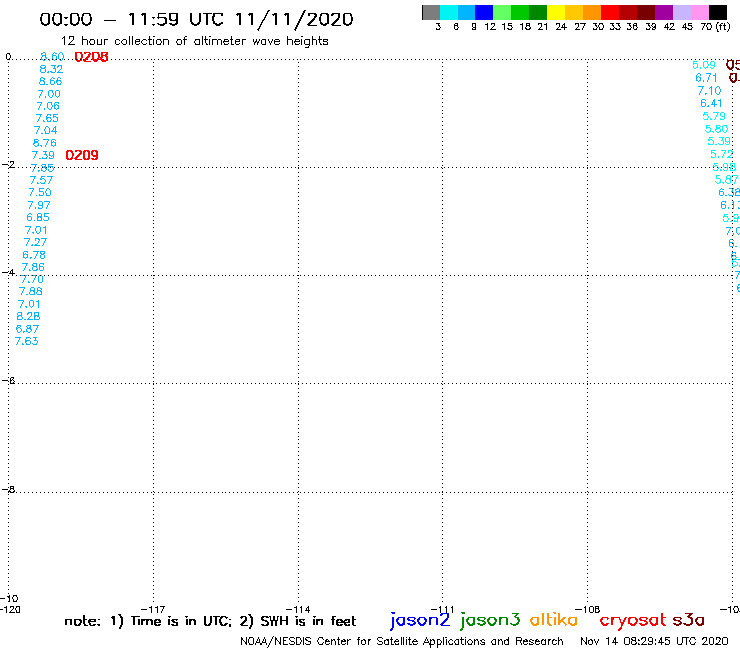Click the latitude axis label -8
This screenshot has width=740, height=650.
tap(9, 490)
